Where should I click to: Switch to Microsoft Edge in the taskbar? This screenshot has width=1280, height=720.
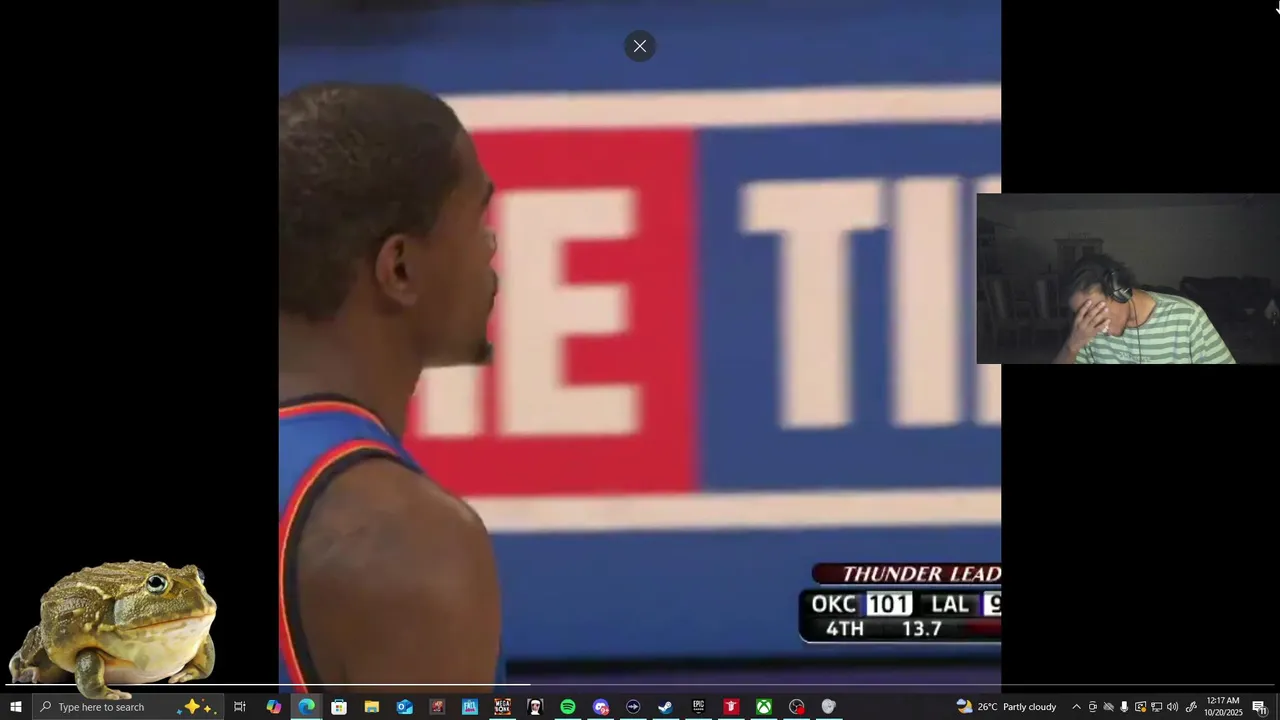(x=306, y=707)
